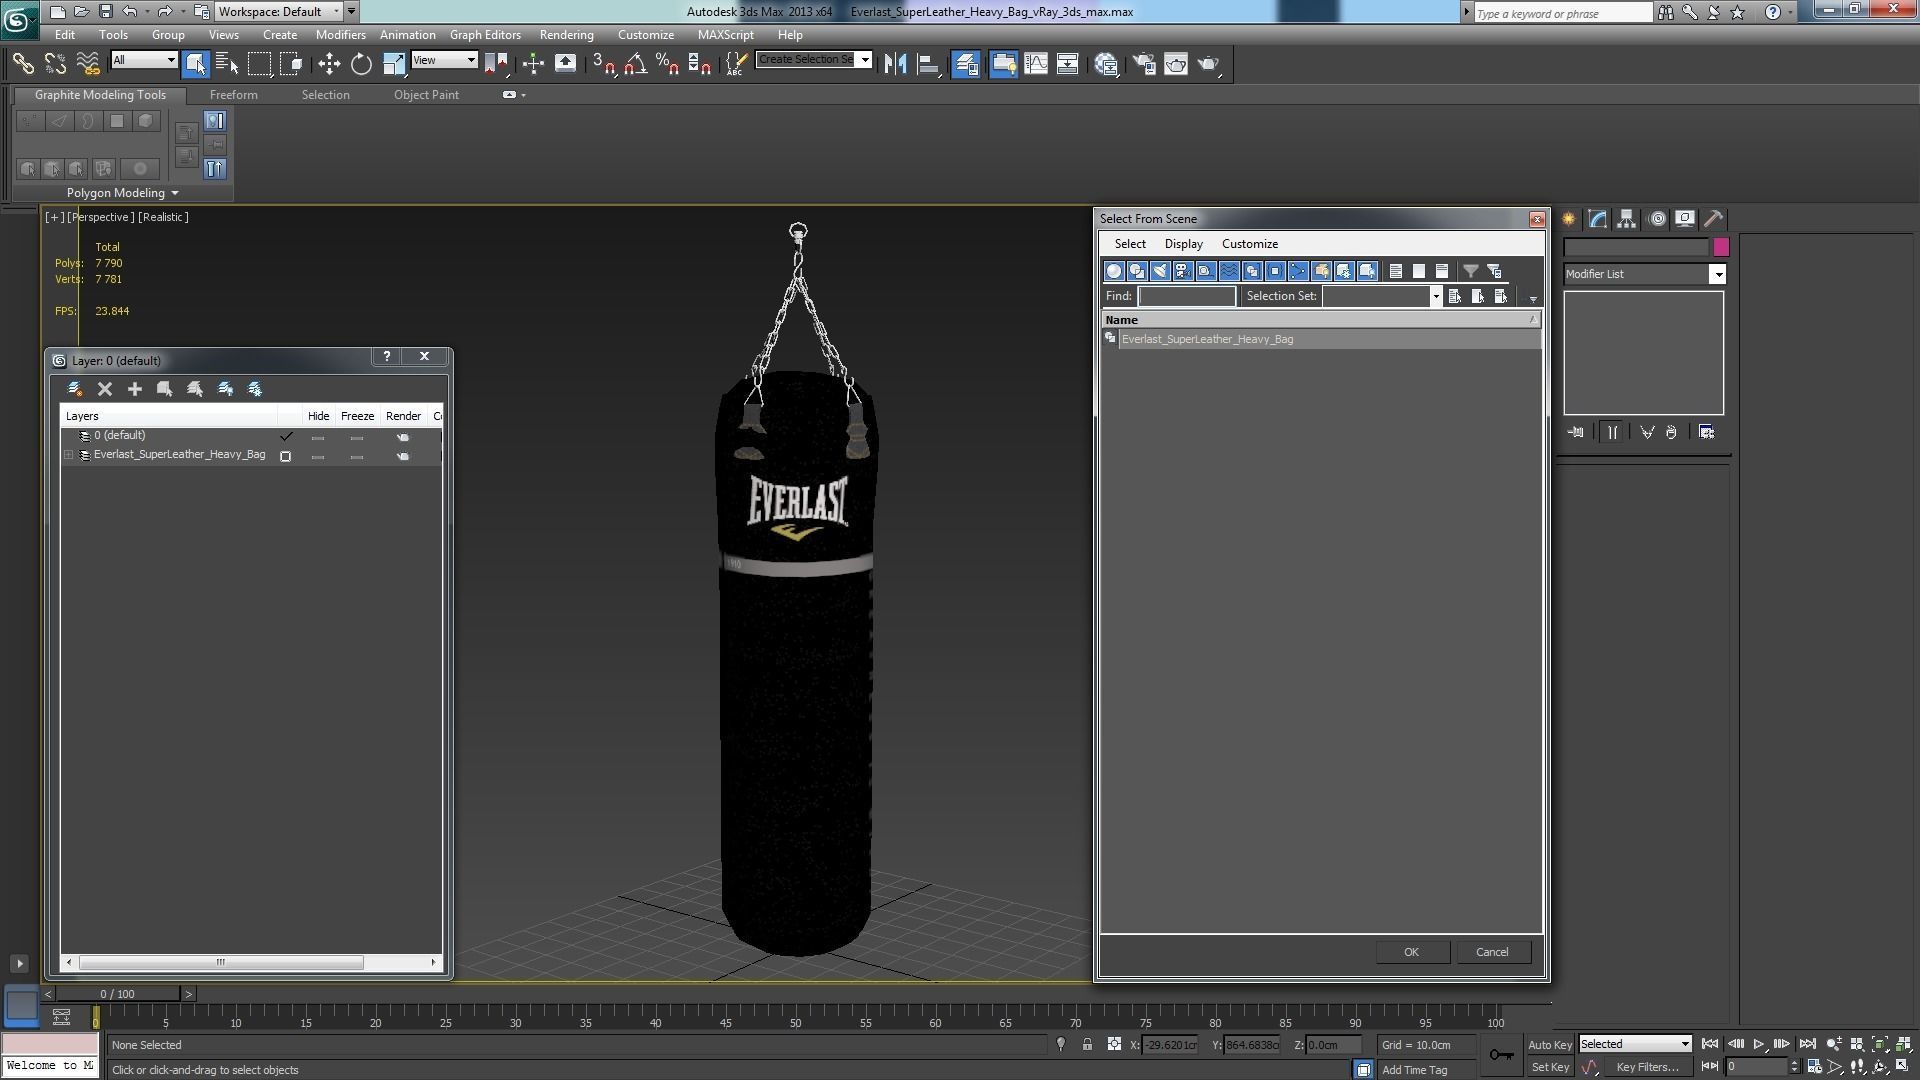Screen dimensions: 1920x1080
Task: Toggle the selection lock icon in status bar
Action: tap(1087, 1044)
